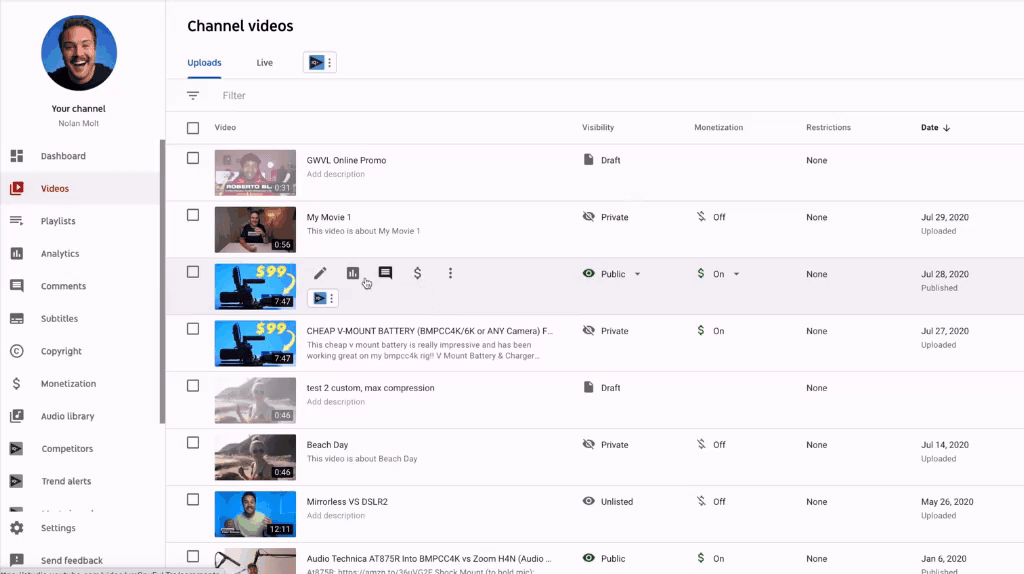This screenshot has width=1024, height=574.
Task: Tick the checkbox for CHEAP V-MOUNT BATTERY video
Action: tap(193, 328)
